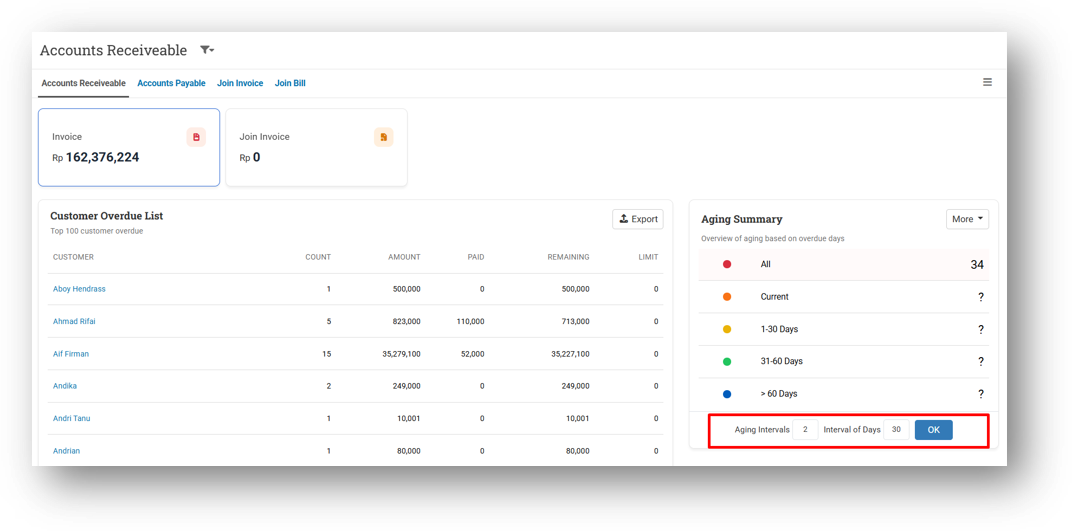Open customer Andika

click(x=65, y=386)
